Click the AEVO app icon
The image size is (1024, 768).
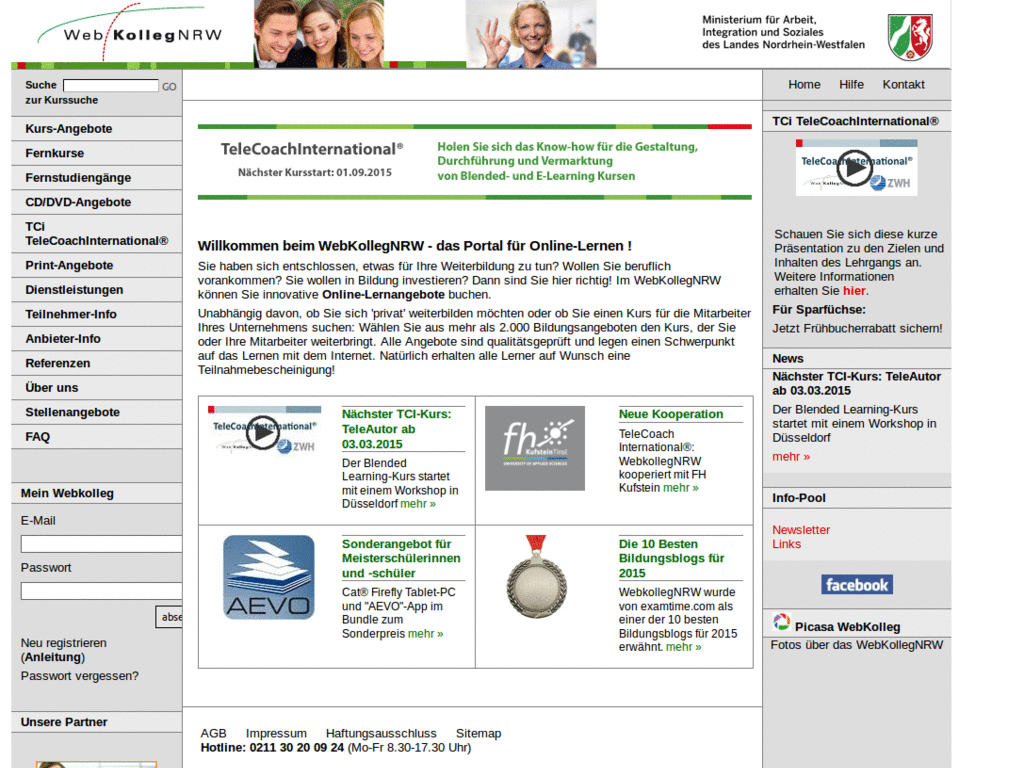click(268, 577)
